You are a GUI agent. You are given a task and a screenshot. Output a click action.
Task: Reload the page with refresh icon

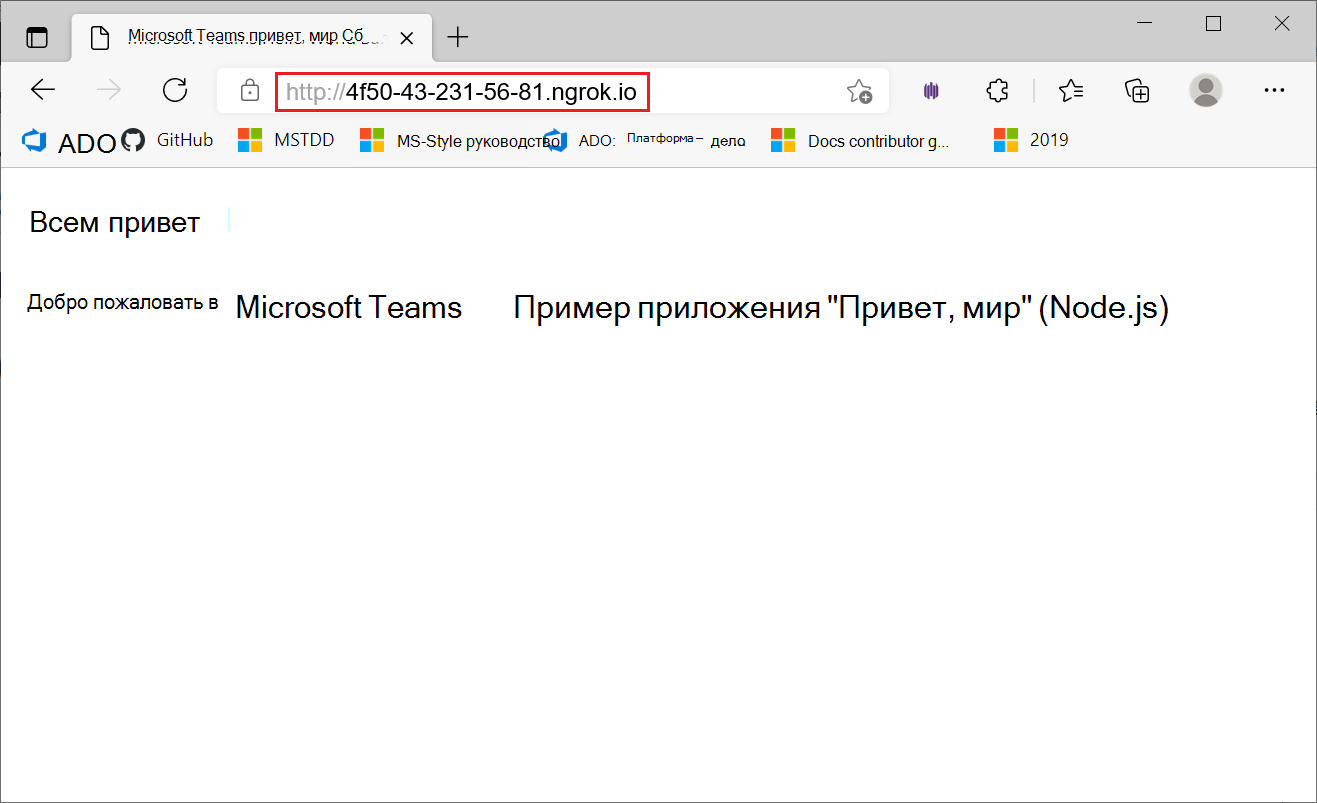[175, 90]
